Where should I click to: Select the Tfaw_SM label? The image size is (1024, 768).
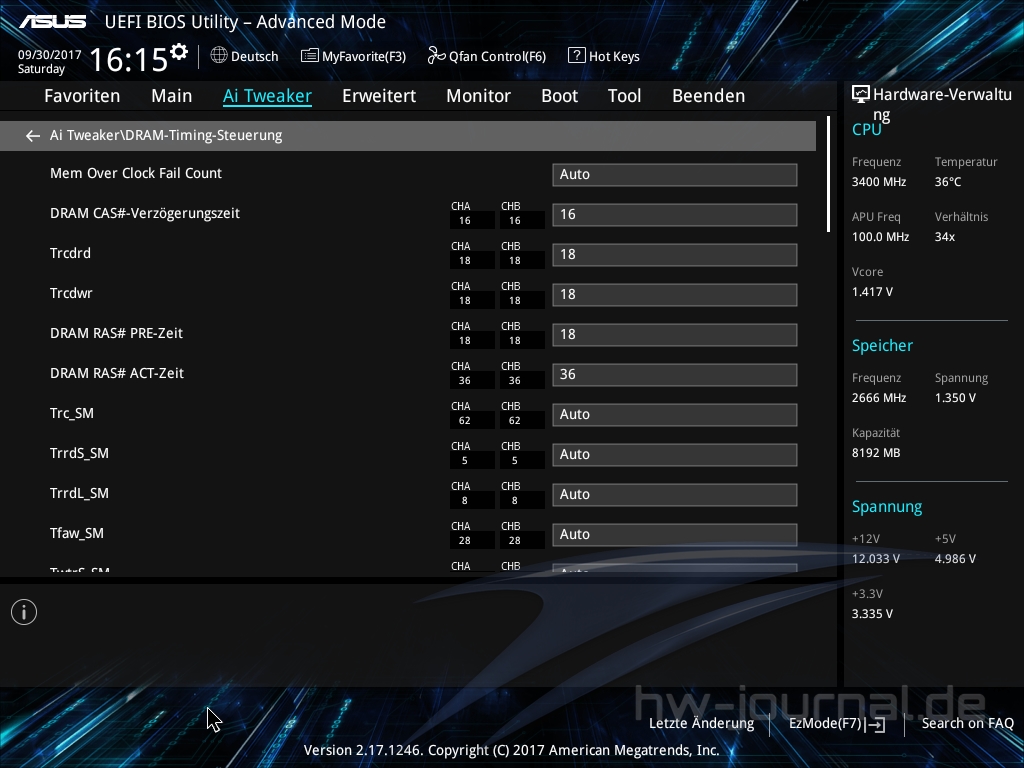click(76, 534)
